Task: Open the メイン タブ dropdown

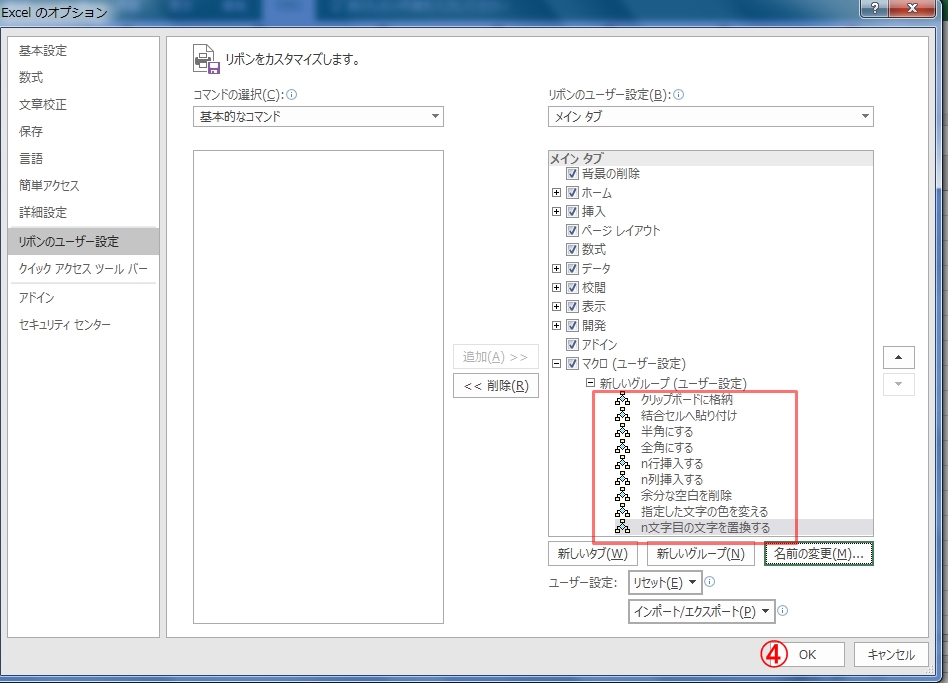Action: [710, 116]
